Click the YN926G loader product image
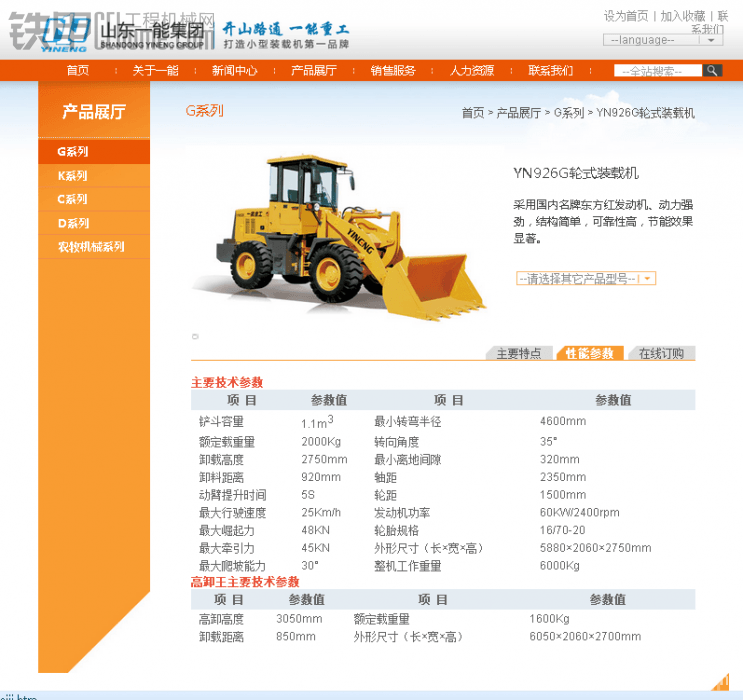This screenshot has width=743, height=700. click(x=339, y=237)
